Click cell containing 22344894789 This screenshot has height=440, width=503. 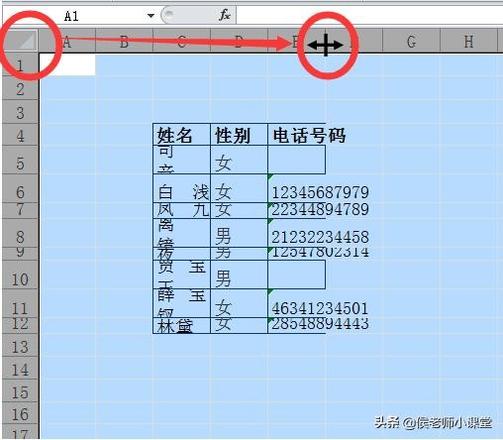297,210
